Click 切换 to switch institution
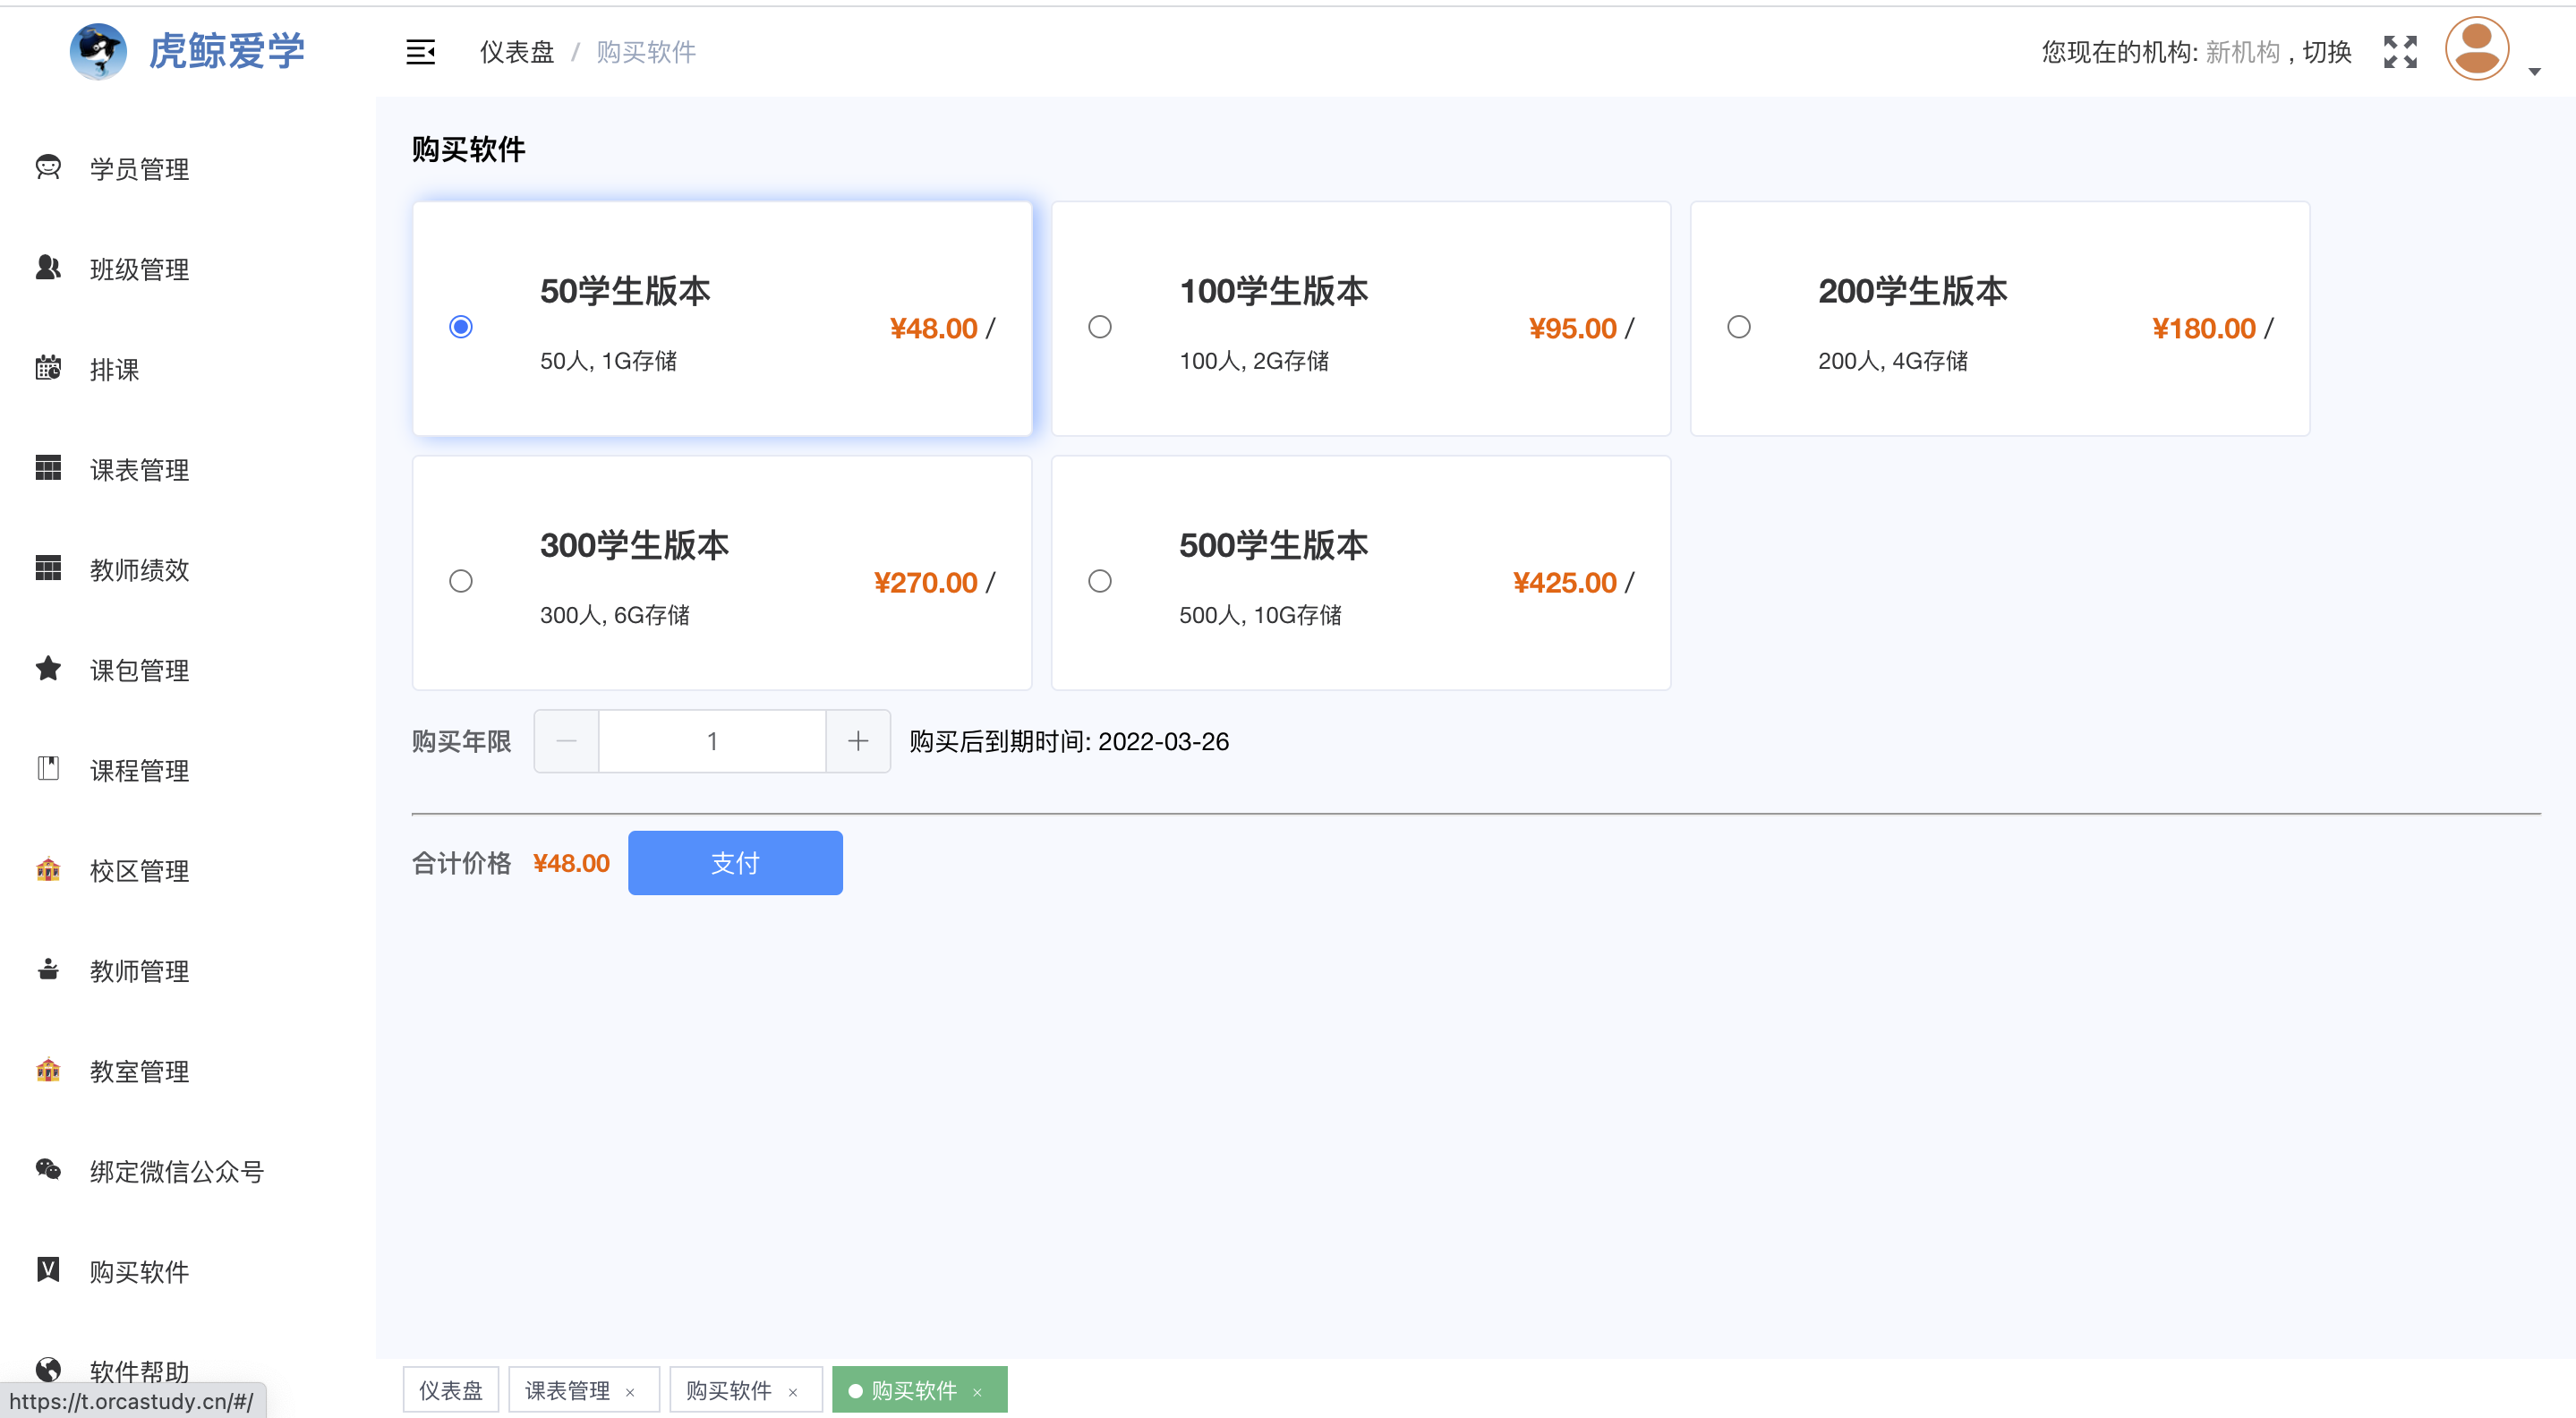The image size is (2576, 1418). 2327,52
